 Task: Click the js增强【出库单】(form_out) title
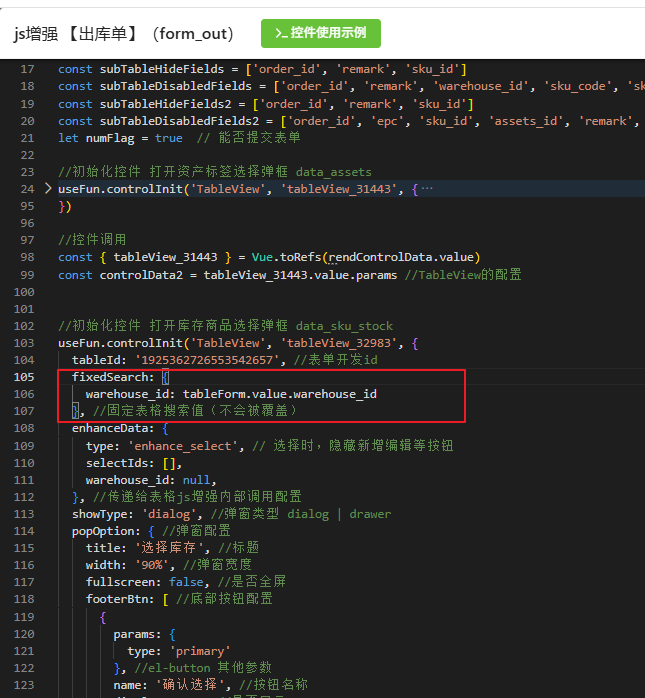124,34
